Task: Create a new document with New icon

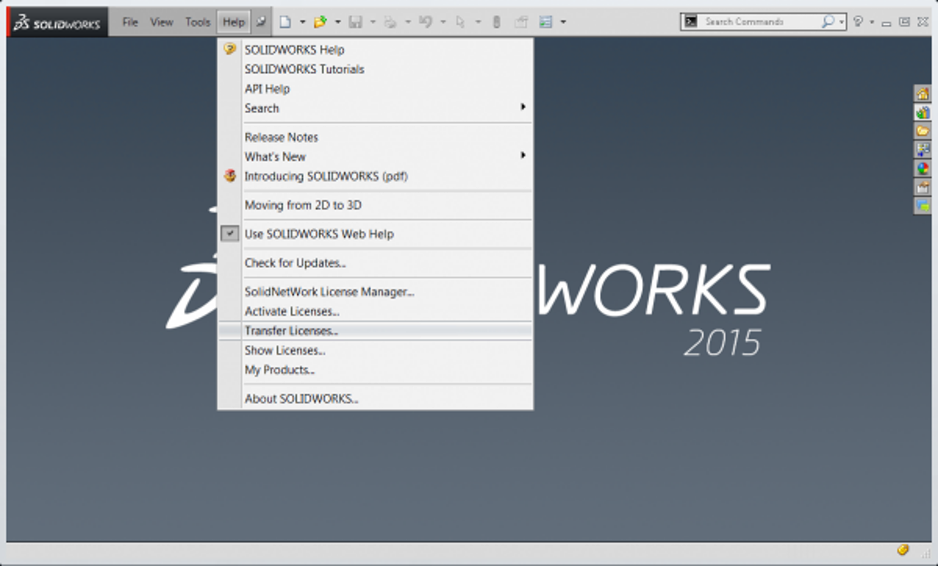Action: point(285,22)
